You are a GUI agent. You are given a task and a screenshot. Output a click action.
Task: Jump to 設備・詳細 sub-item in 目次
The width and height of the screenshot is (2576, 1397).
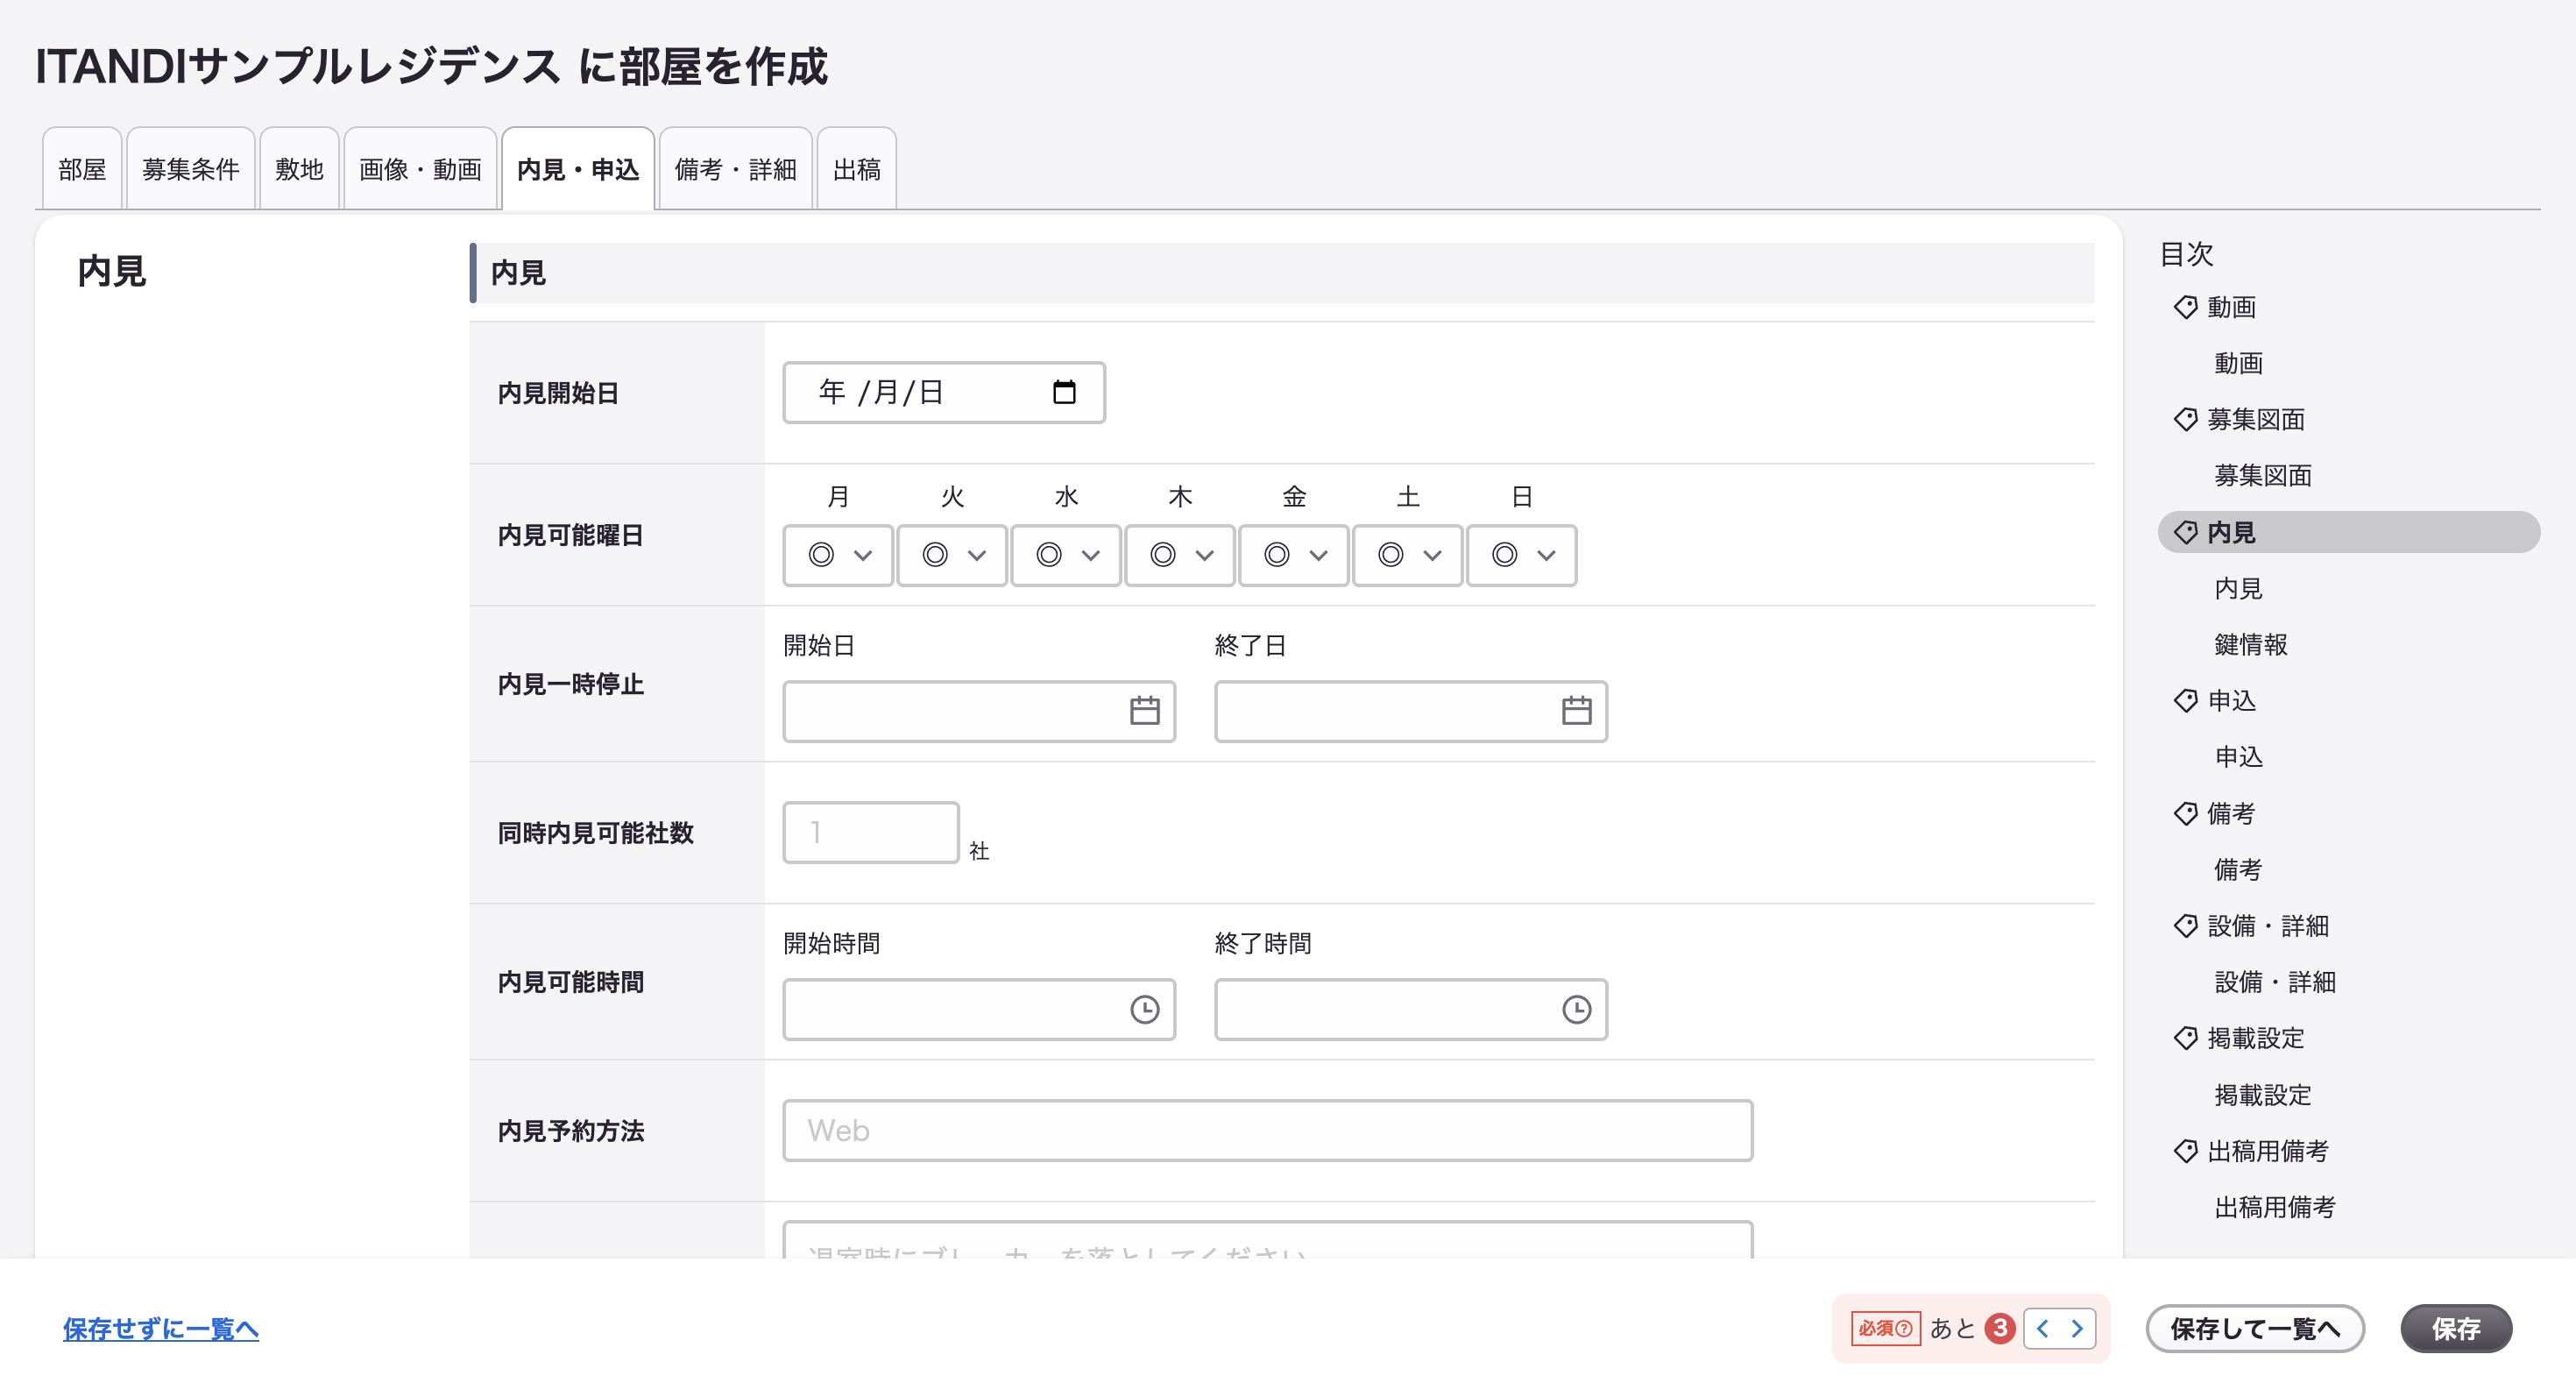click(x=2275, y=981)
